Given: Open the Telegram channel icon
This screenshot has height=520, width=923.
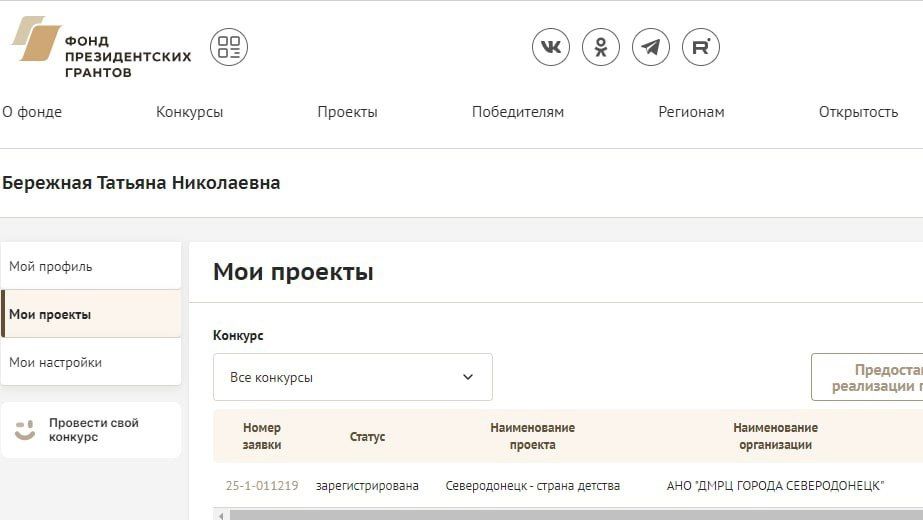Looking at the screenshot, I should coord(650,47).
